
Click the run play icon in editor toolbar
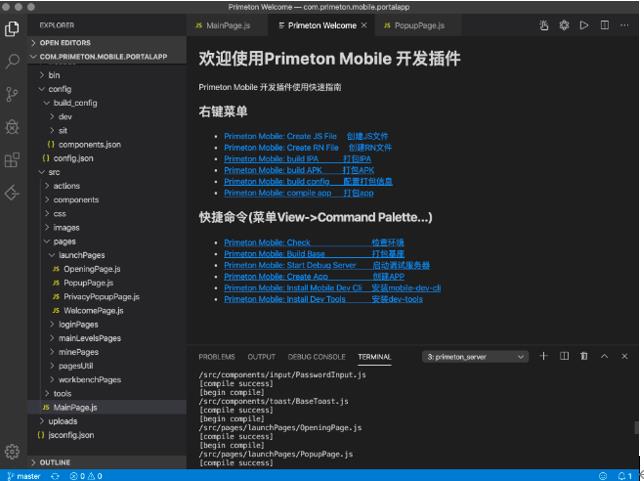coord(585,25)
